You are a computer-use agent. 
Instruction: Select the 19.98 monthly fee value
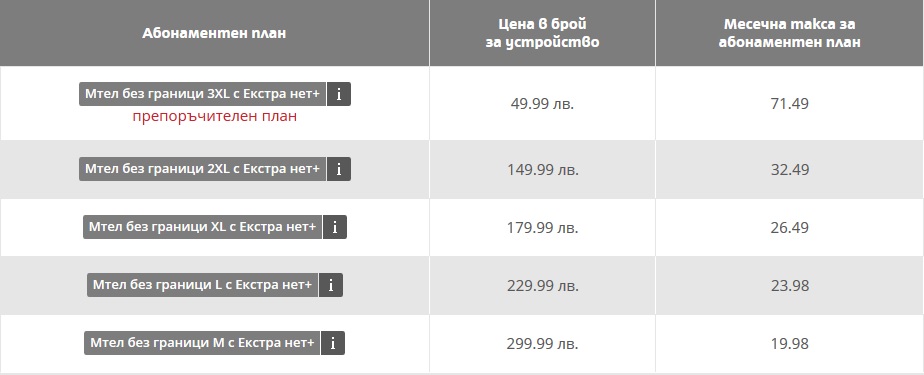tap(790, 344)
